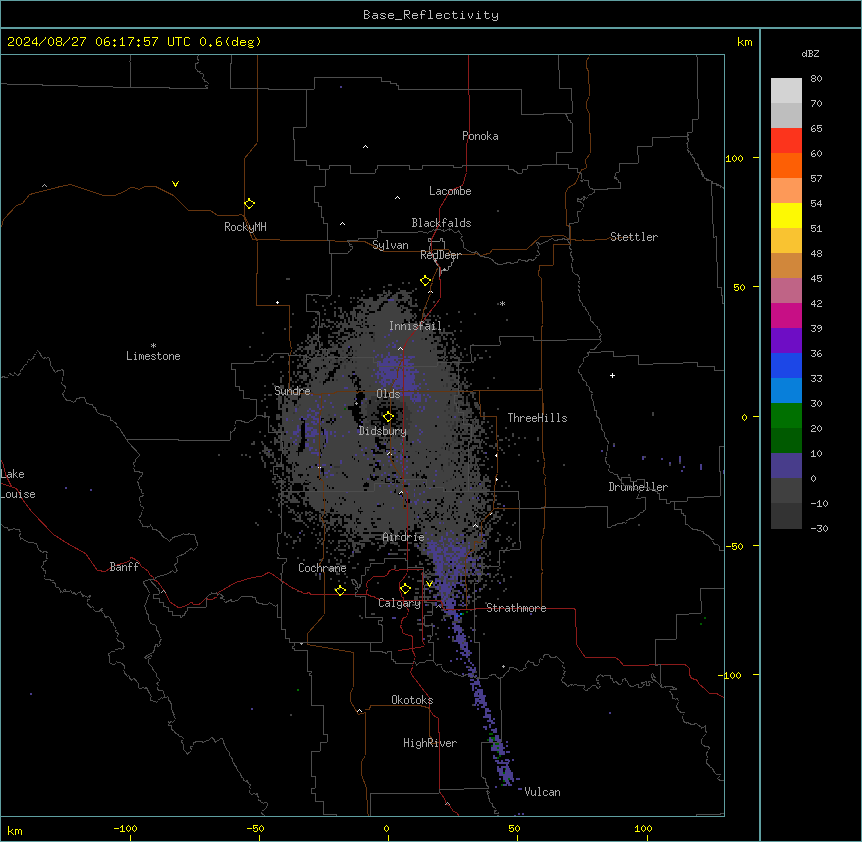Screen dimensions: 862x842
Task: Click the Okotoks label
Action: coord(412,700)
